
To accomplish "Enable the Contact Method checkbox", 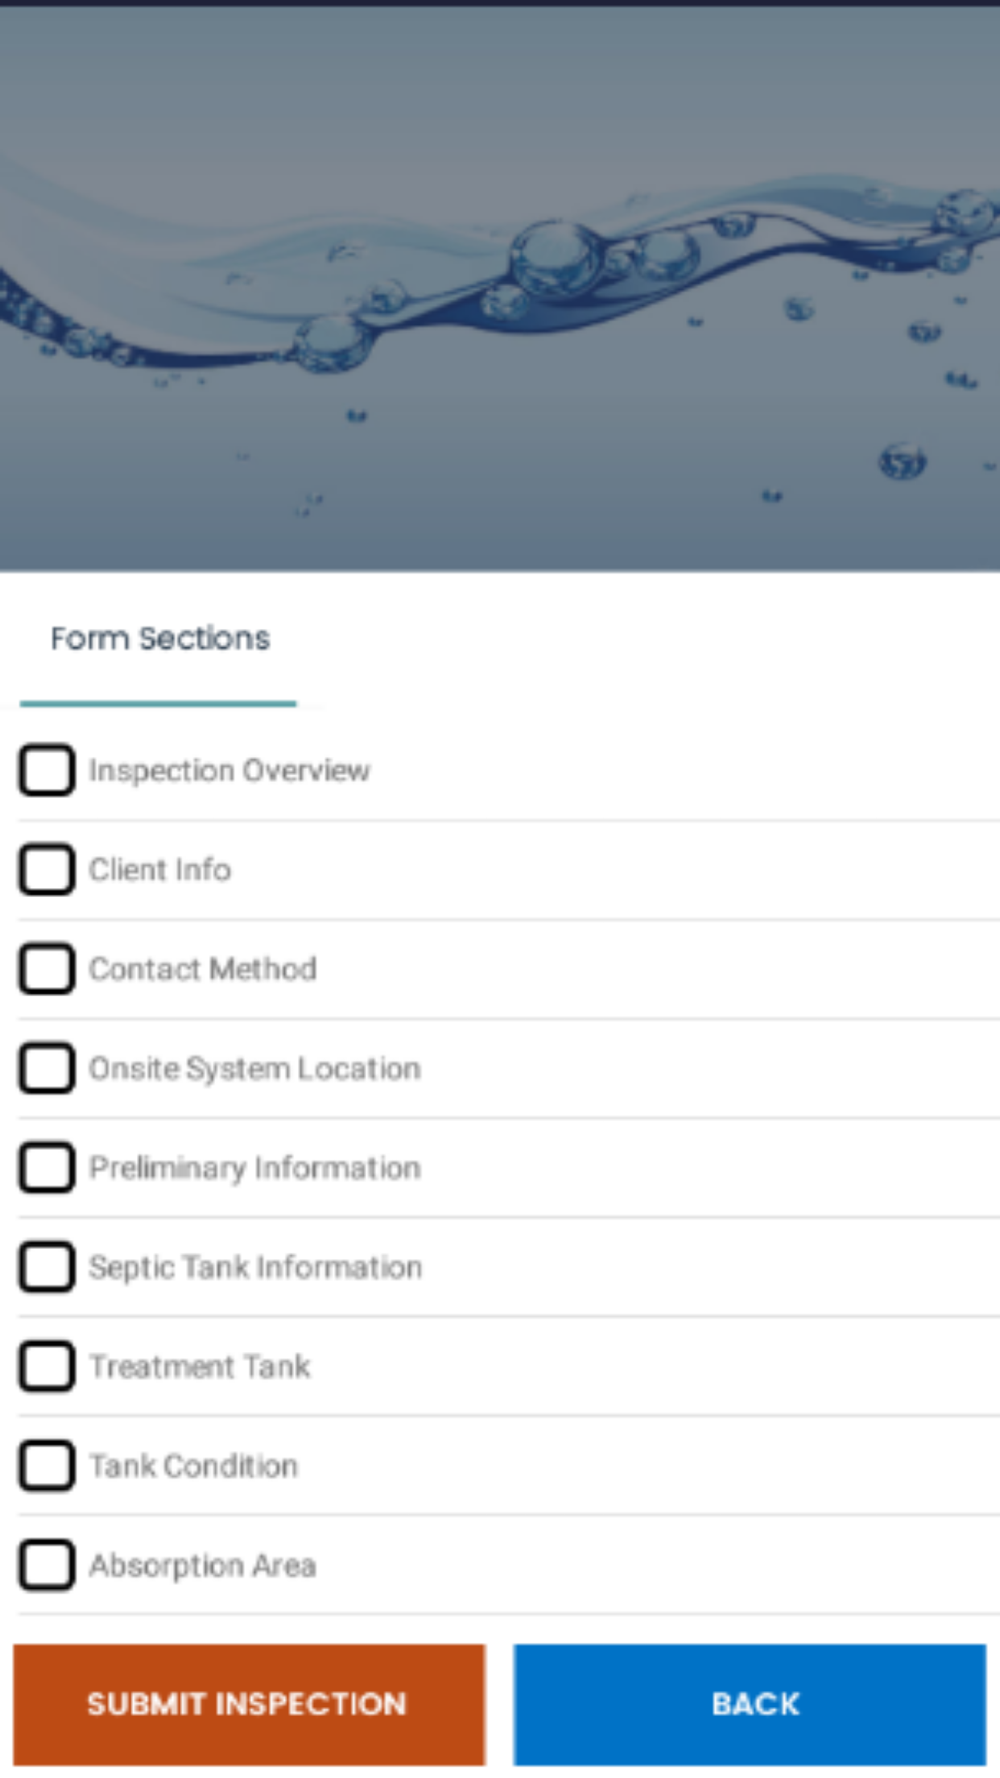I will (x=46, y=968).
